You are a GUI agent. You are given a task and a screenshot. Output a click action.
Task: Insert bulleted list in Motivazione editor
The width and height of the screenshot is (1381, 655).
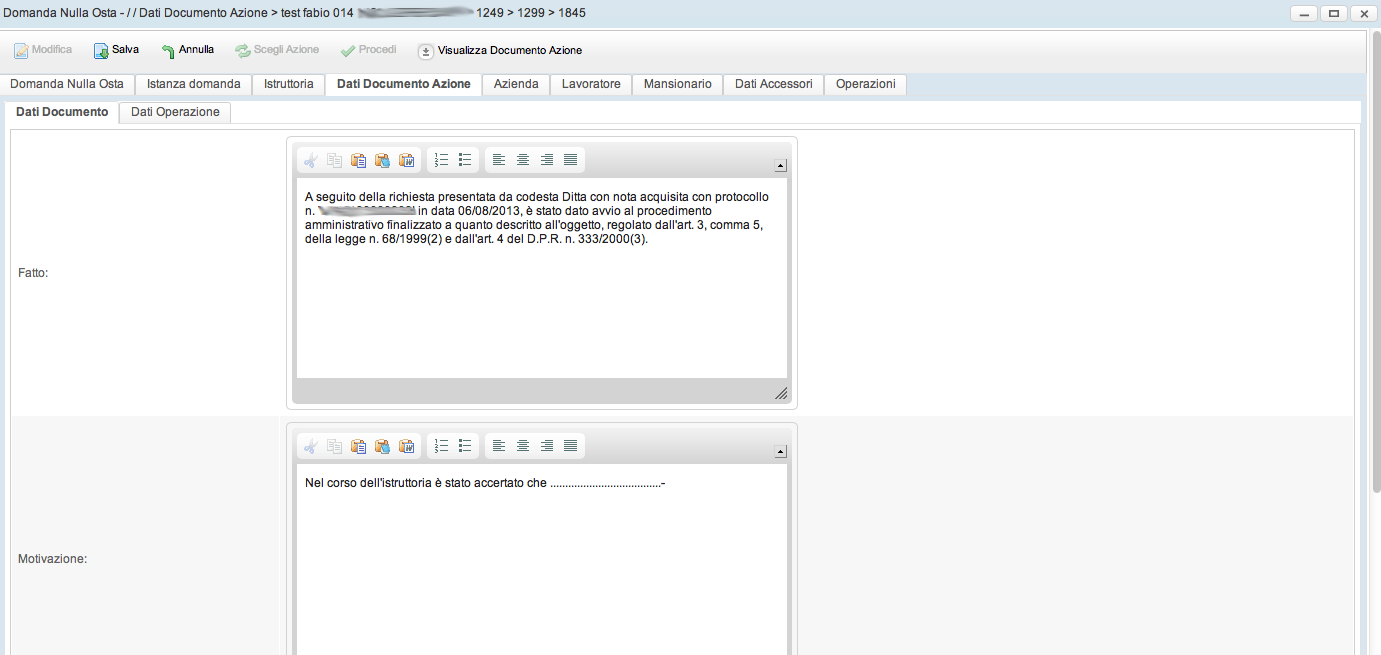click(x=465, y=446)
